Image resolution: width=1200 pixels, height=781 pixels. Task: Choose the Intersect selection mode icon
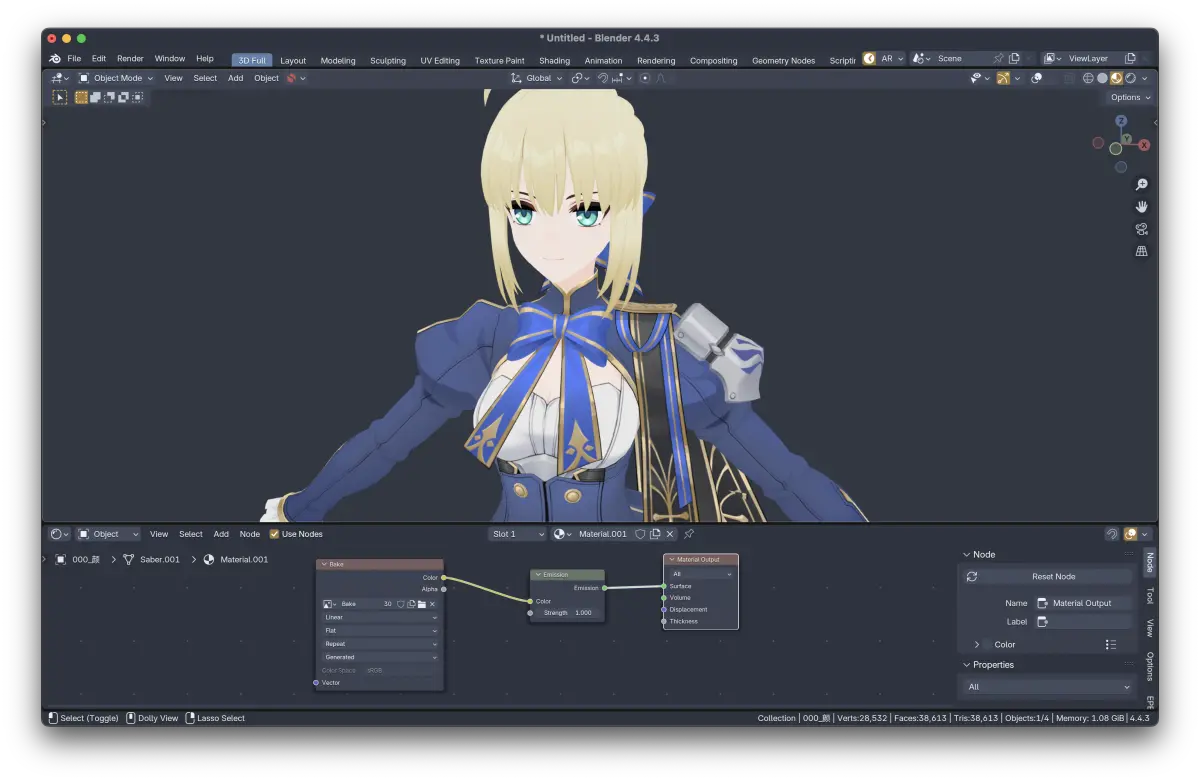point(137,97)
